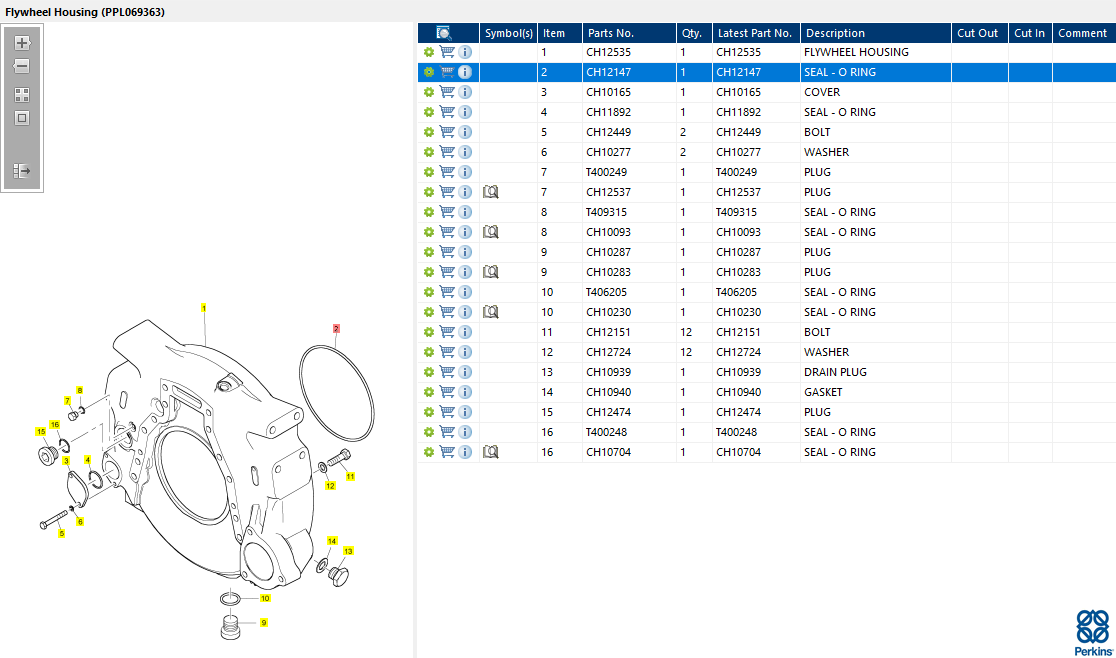This screenshot has width=1116, height=658.
Task: Click the Flywheel Housing (PPL069363) title
Action: [x=85, y=12]
